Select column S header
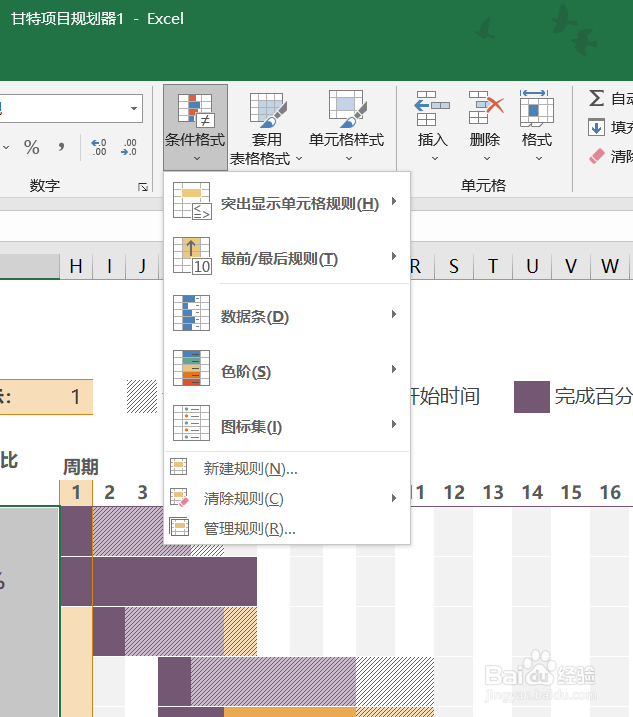 (454, 266)
